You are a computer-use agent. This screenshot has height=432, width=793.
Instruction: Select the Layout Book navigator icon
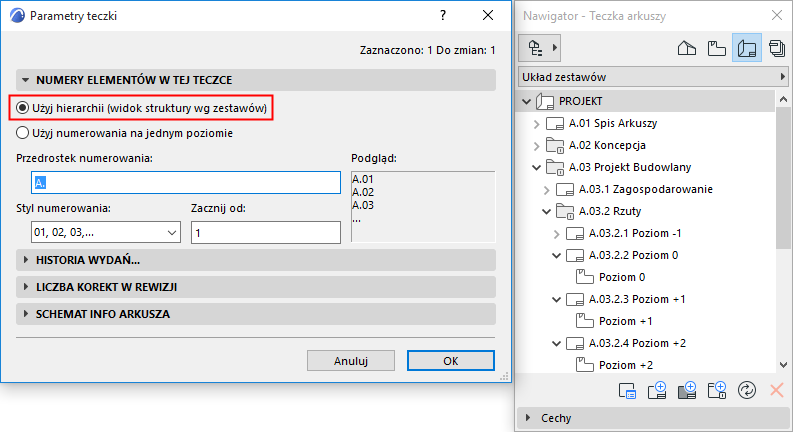point(746,48)
